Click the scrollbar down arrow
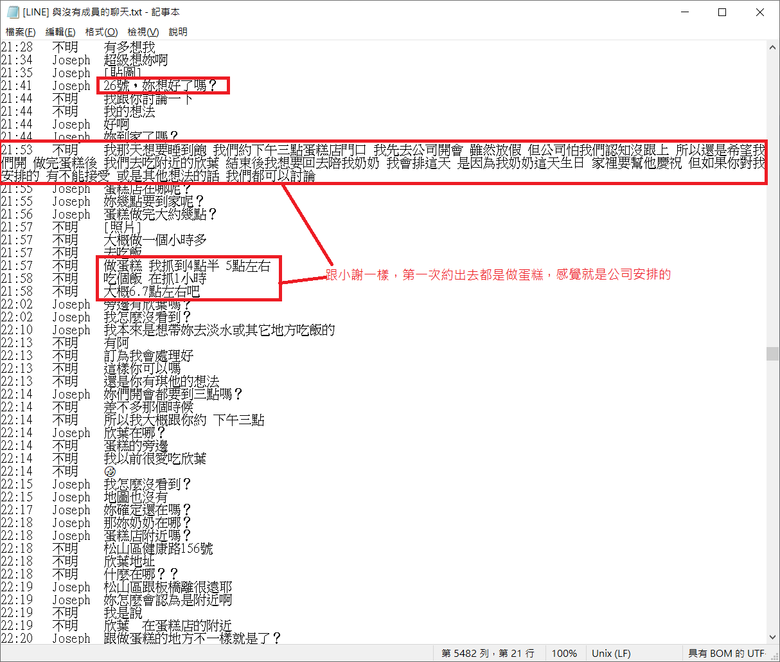Image resolution: width=780 pixels, height=662 pixels. [x=773, y=637]
